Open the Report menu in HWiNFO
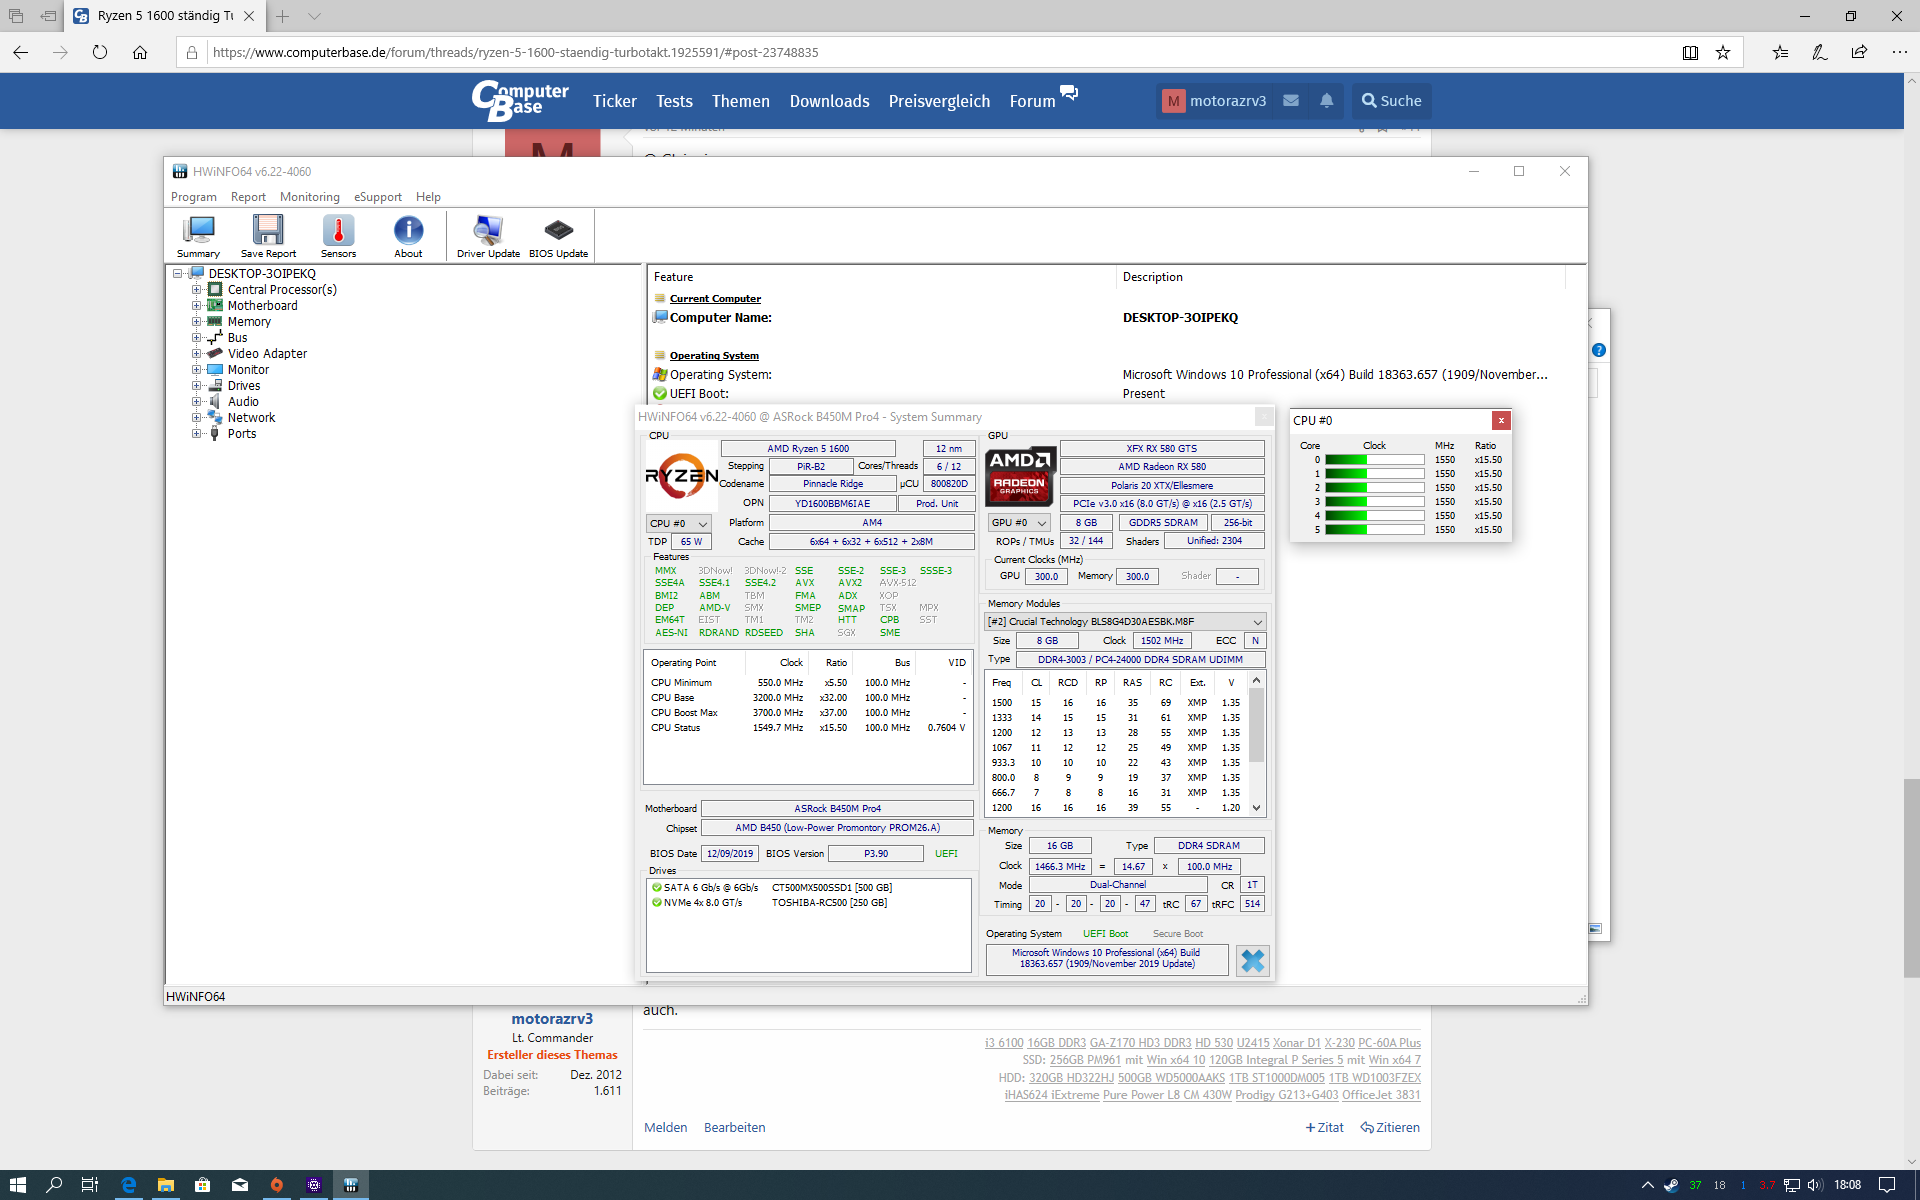Viewport: 1920px width, 1200px height. (248, 197)
